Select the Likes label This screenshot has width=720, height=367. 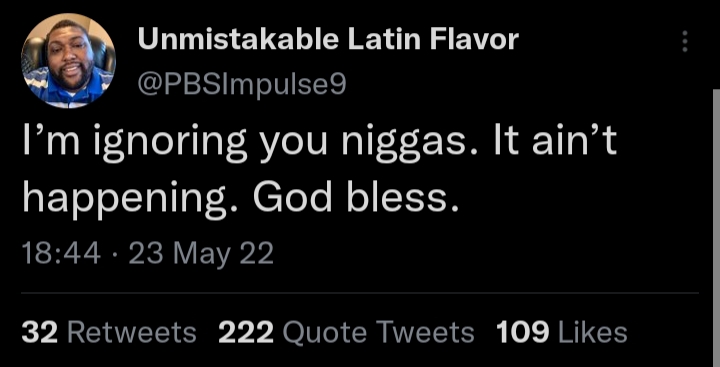click(x=593, y=333)
